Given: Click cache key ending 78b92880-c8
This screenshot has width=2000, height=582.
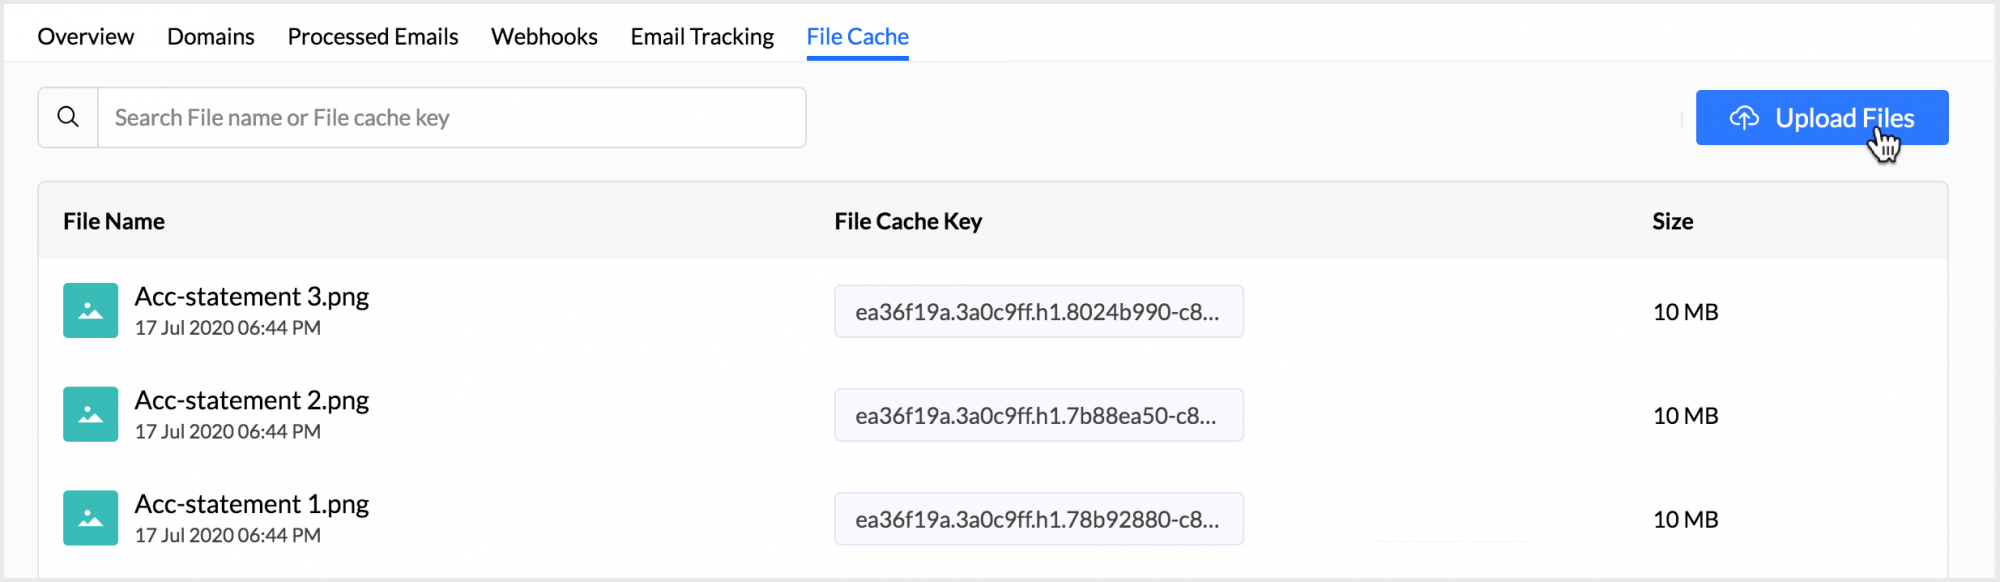Looking at the screenshot, I should 1038,520.
